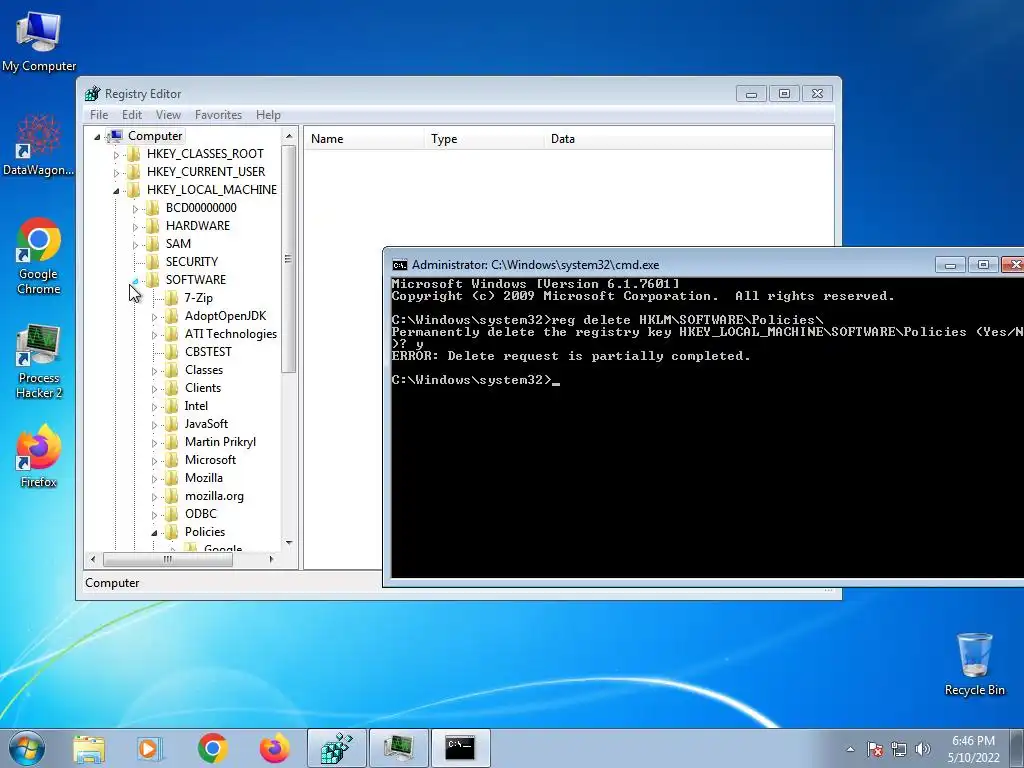
Task: Launch Firefox from the desktop
Action: (x=39, y=456)
